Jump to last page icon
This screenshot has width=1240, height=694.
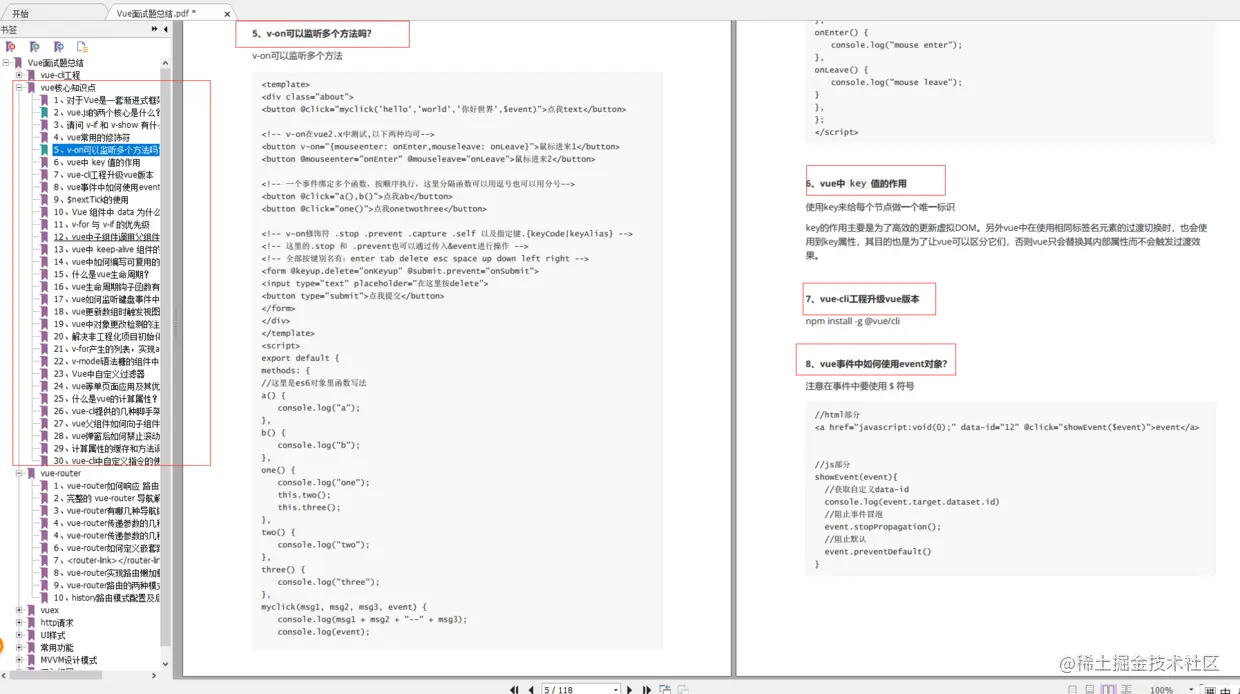(x=646, y=689)
